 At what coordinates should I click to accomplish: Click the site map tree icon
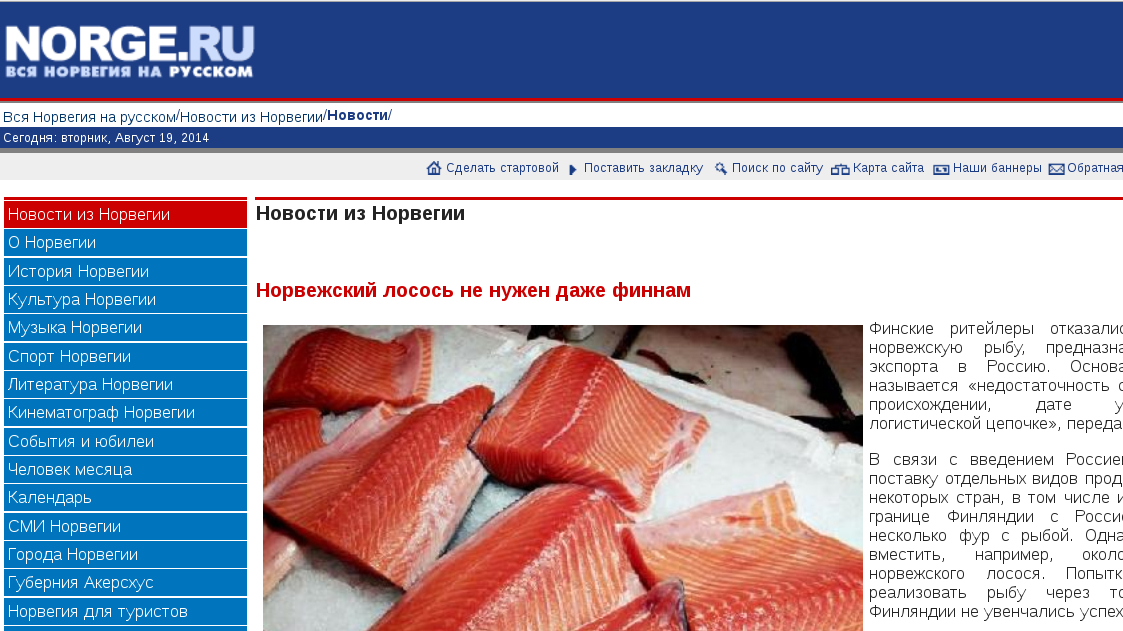click(x=840, y=169)
